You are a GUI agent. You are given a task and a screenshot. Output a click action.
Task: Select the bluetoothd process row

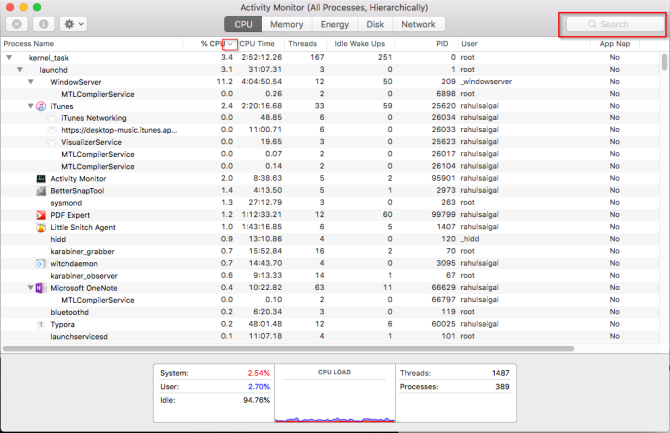[329, 312]
